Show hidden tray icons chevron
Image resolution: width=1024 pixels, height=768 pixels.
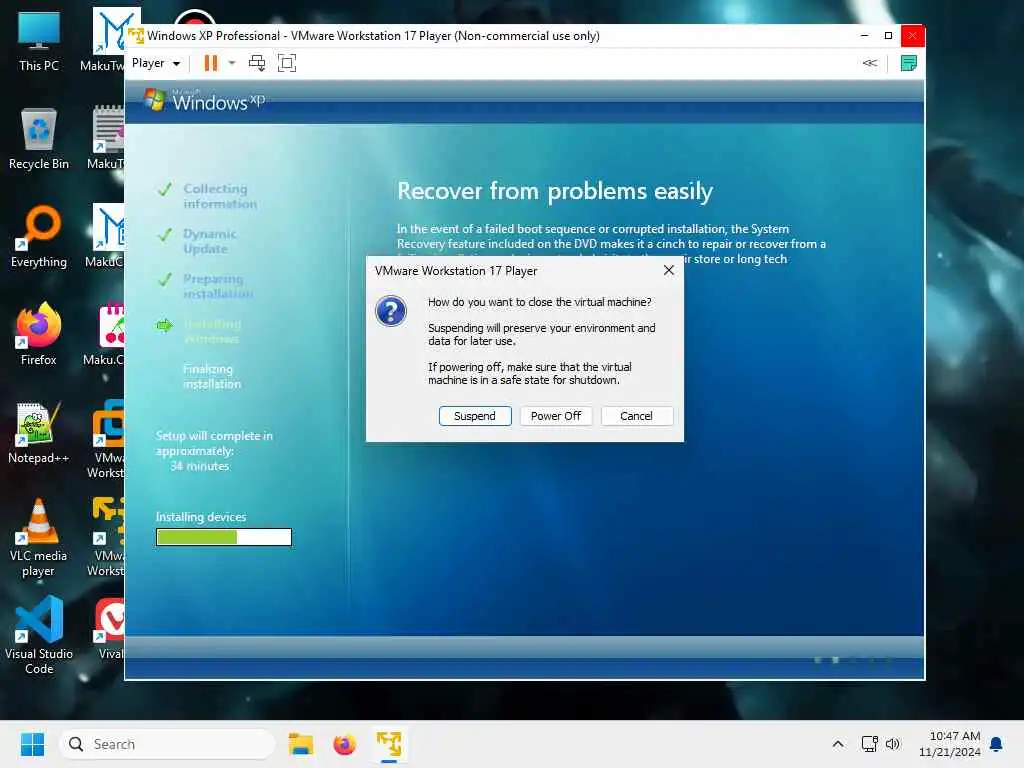pos(838,744)
